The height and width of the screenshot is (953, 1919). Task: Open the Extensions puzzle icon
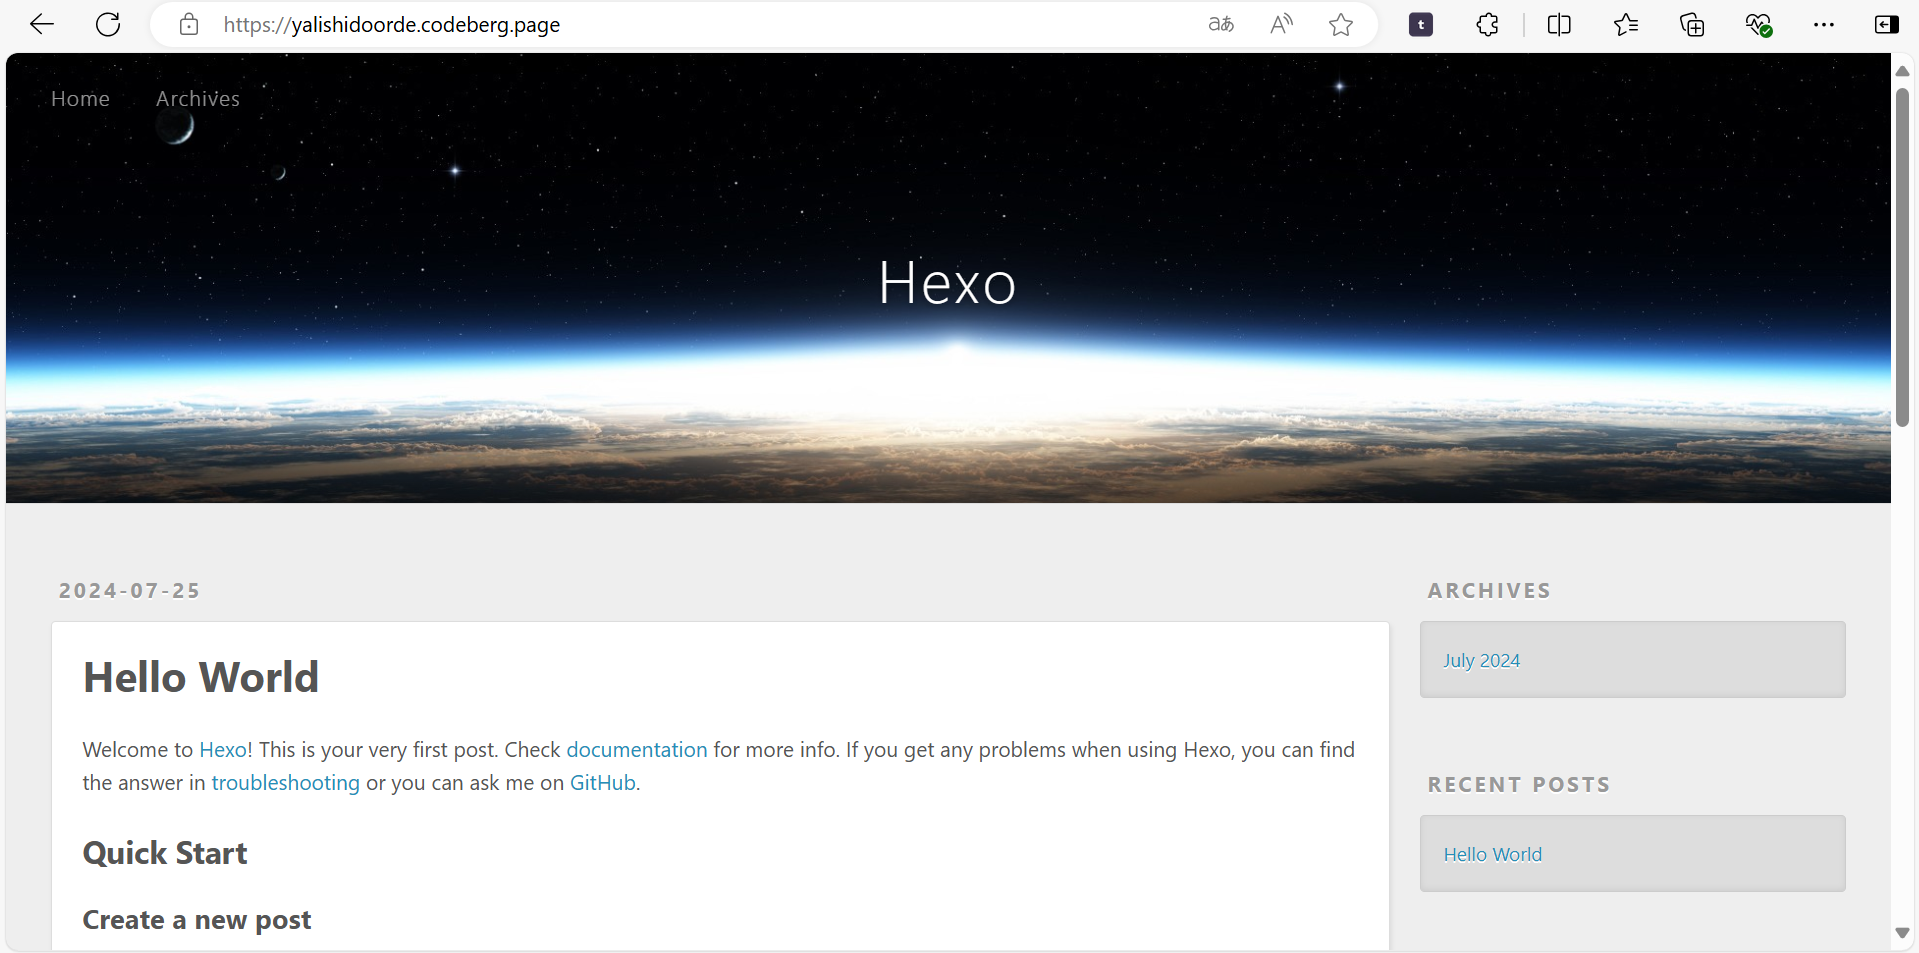click(1487, 25)
